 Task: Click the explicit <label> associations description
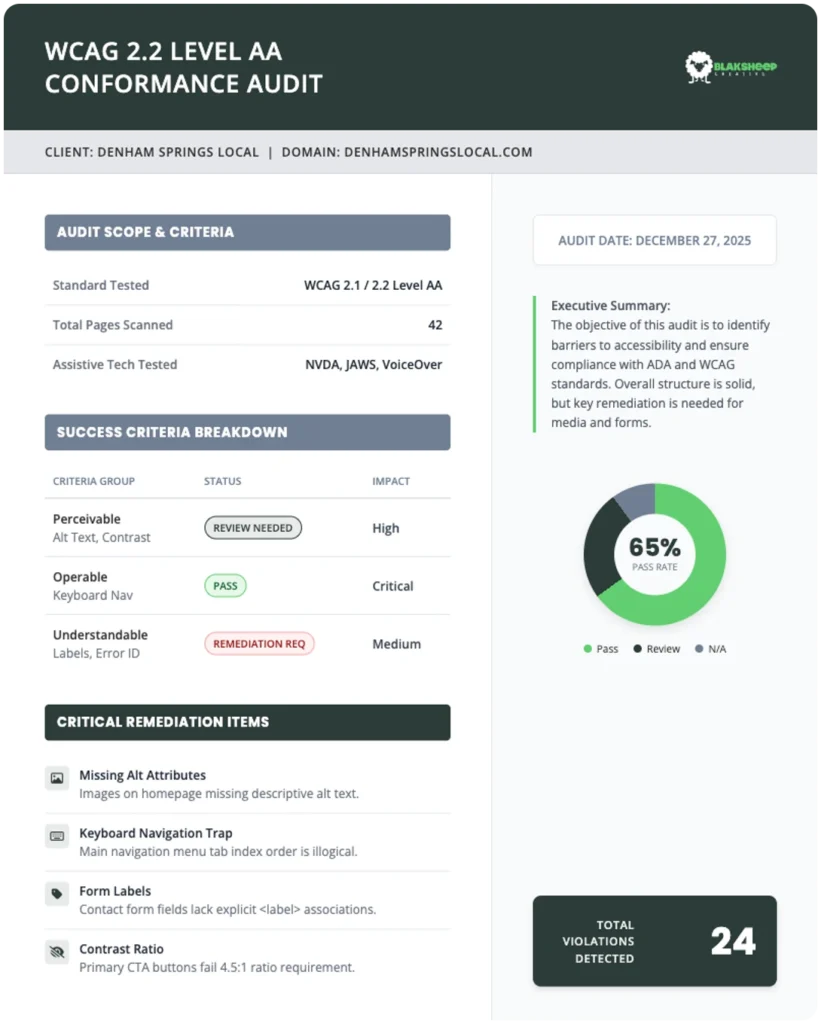(227, 910)
